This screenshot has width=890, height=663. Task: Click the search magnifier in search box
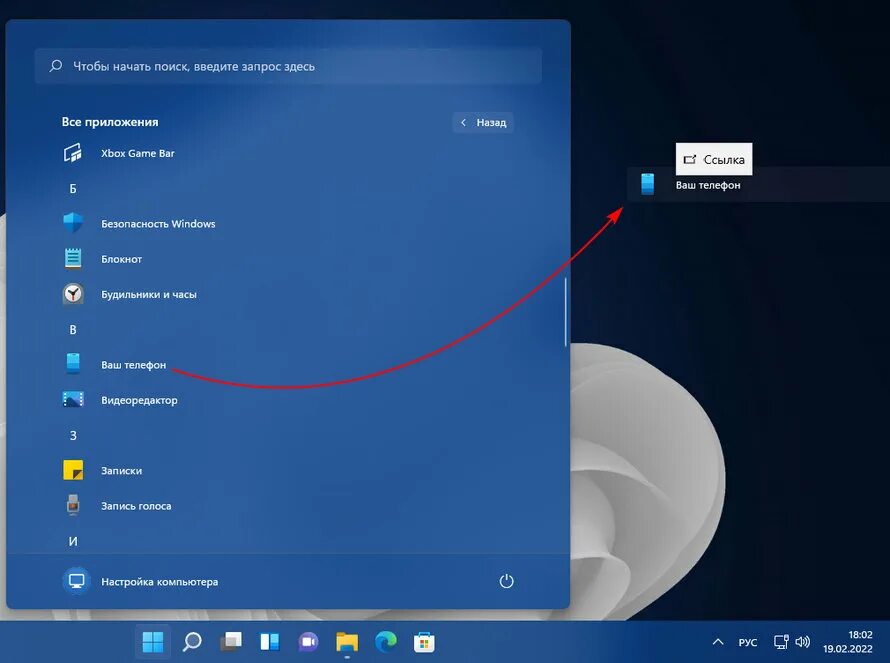click(x=56, y=66)
